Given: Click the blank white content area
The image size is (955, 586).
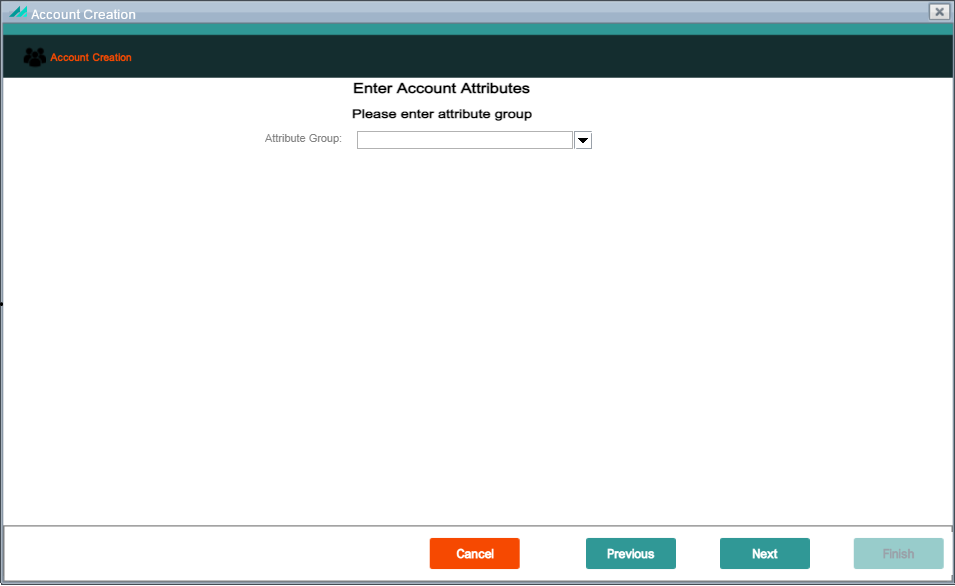Looking at the screenshot, I should (478, 335).
